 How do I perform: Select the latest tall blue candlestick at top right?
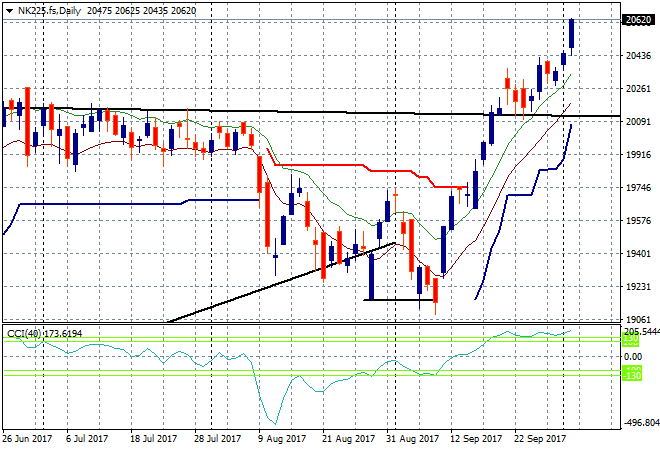[x=571, y=34]
